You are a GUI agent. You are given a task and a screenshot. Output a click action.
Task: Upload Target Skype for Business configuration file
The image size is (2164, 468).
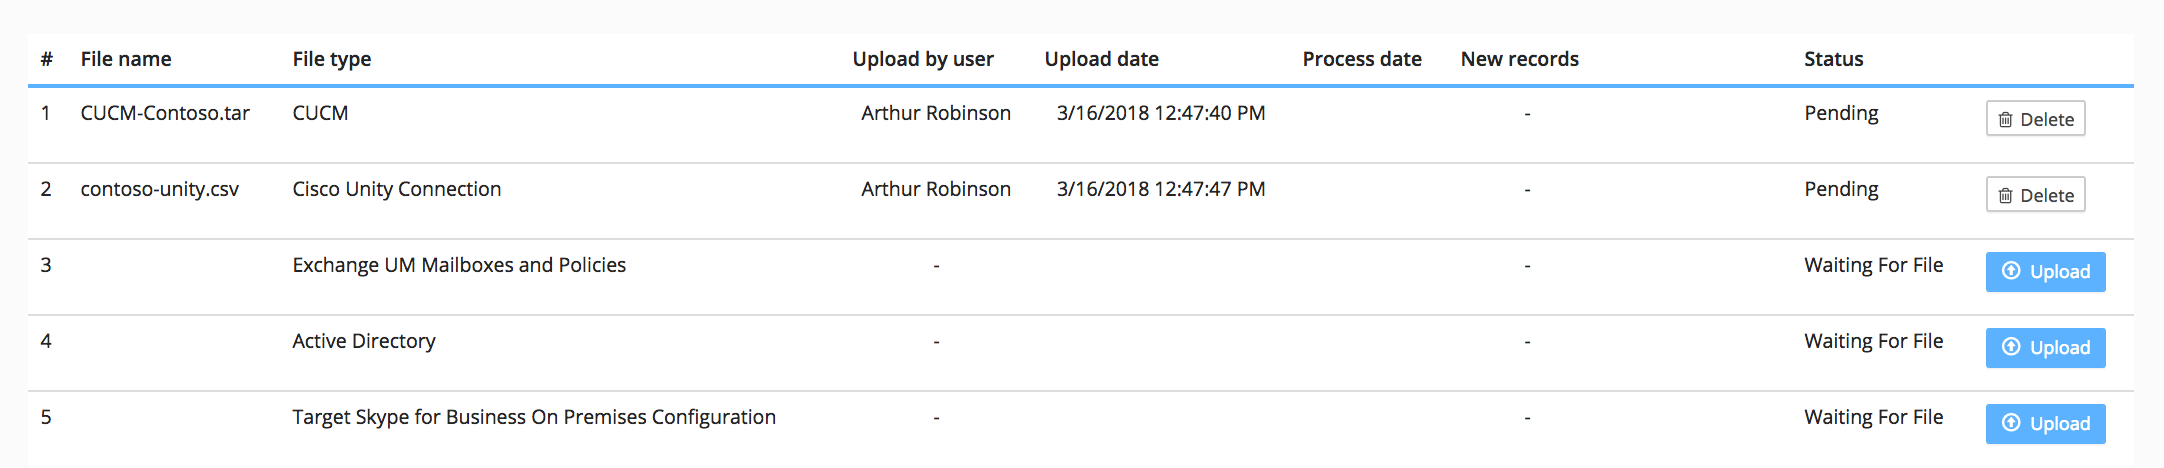[x=2045, y=424]
